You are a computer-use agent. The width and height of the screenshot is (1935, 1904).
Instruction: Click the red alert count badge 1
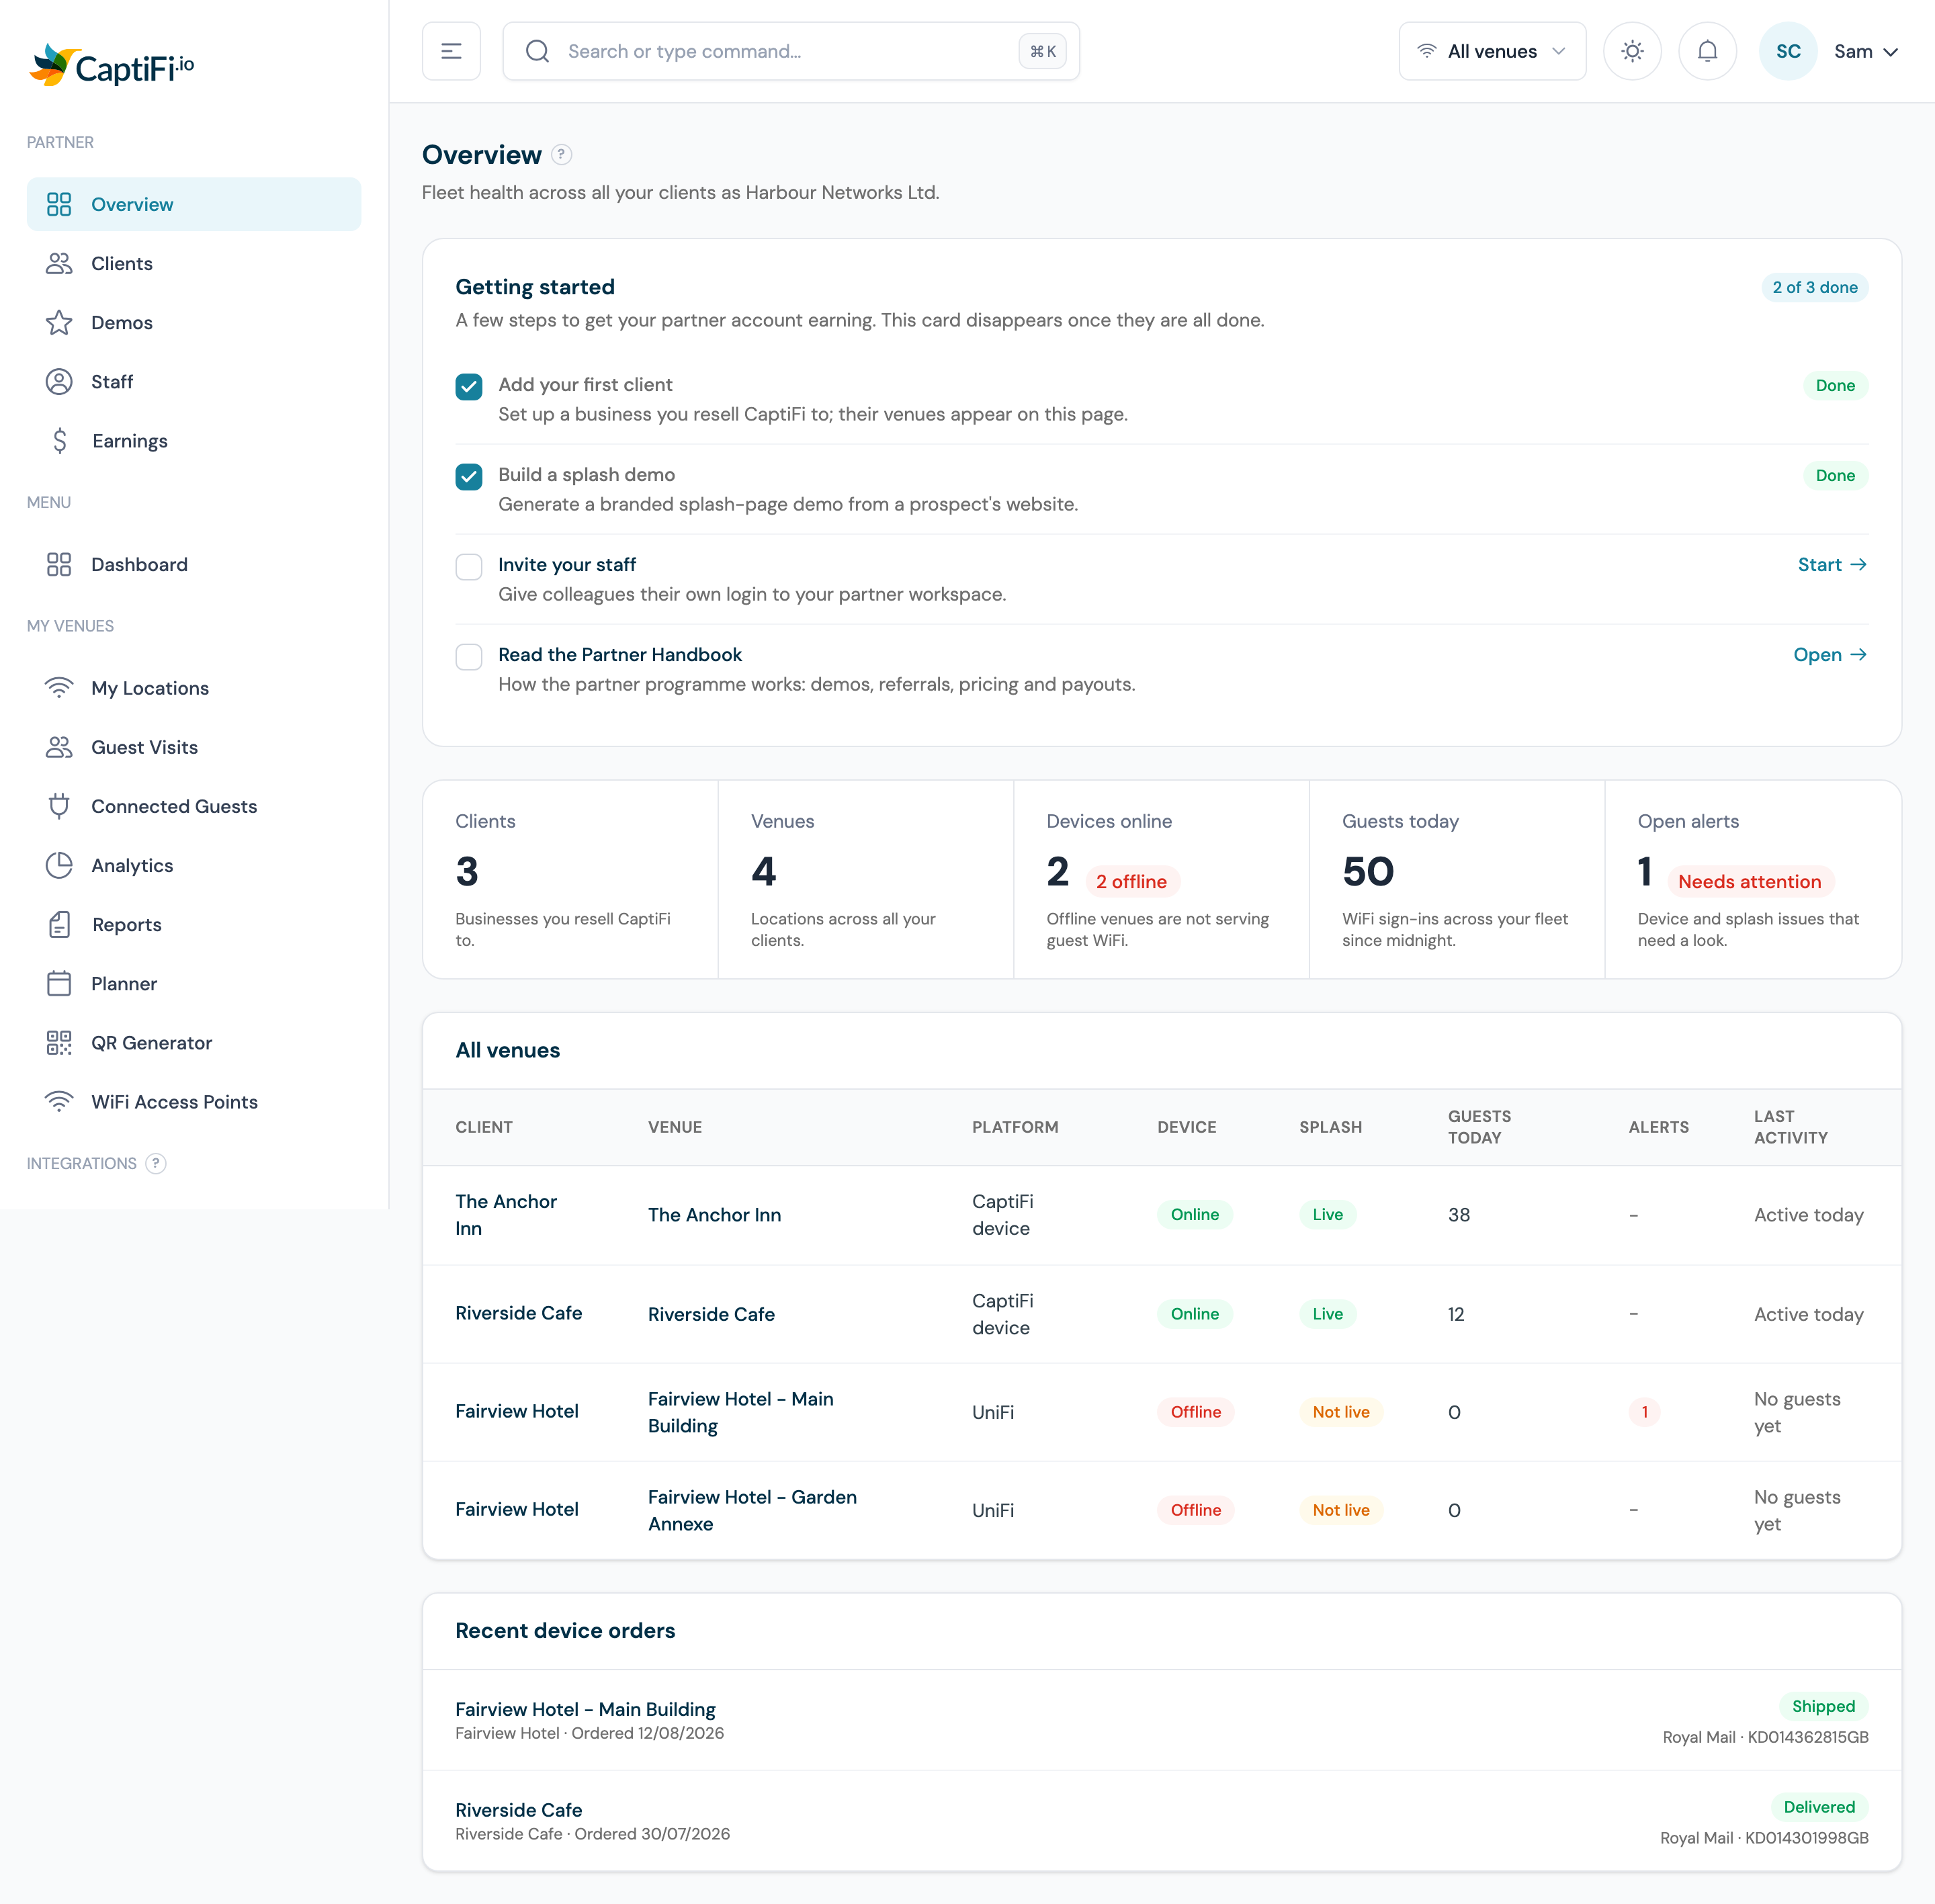point(1644,1412)
